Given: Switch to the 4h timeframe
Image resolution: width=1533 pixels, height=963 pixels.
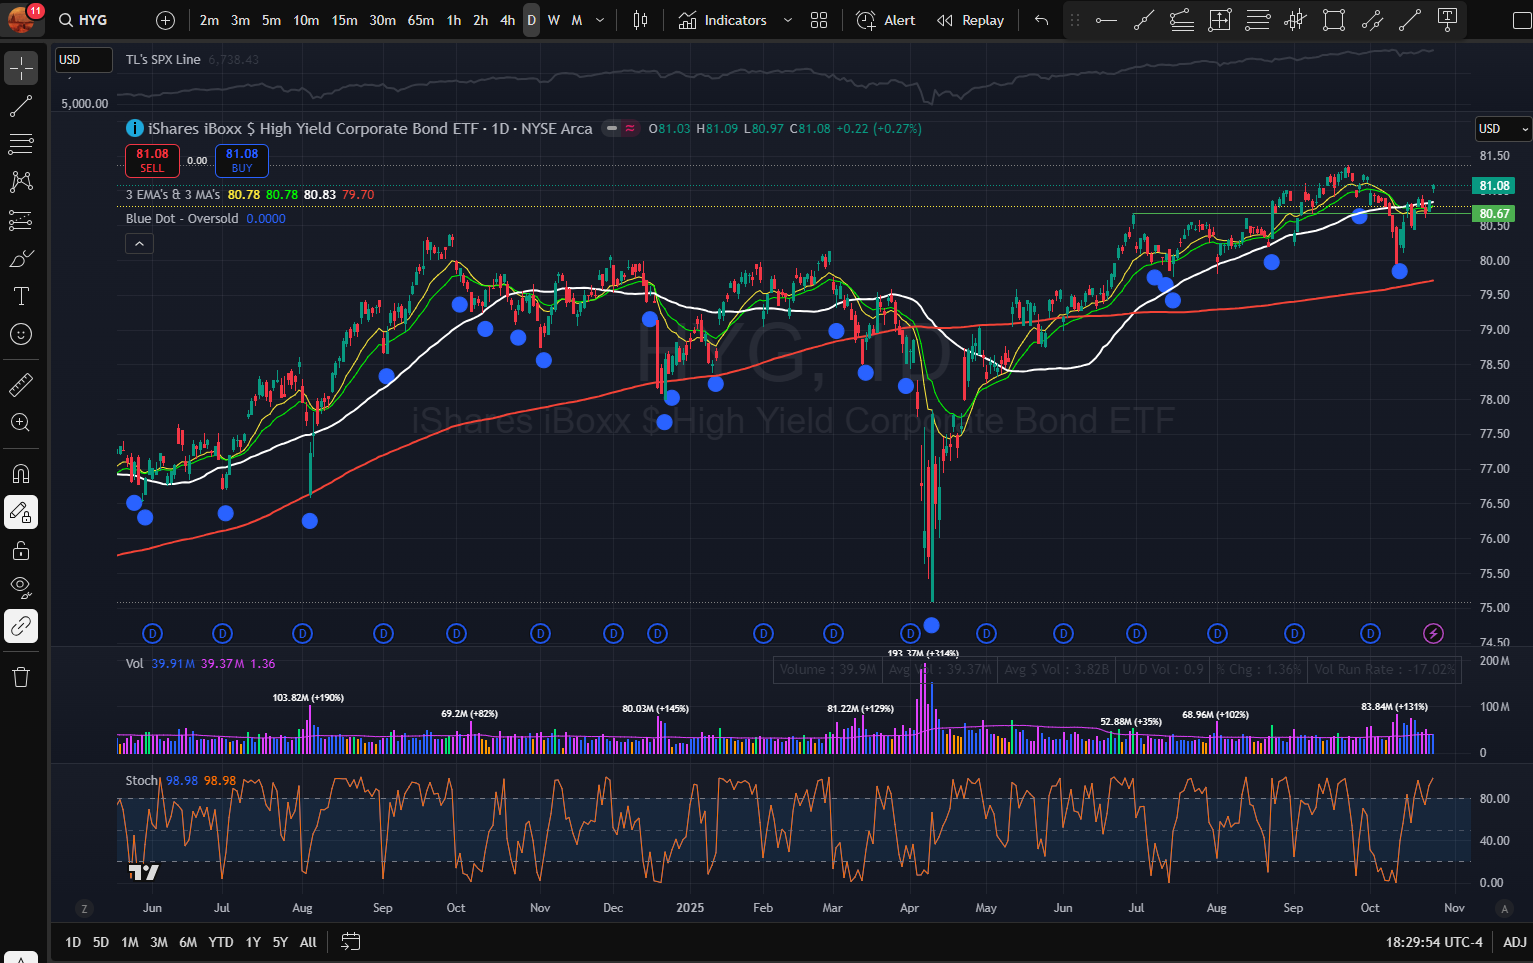Looking at the screenshot, I should 507,20.
